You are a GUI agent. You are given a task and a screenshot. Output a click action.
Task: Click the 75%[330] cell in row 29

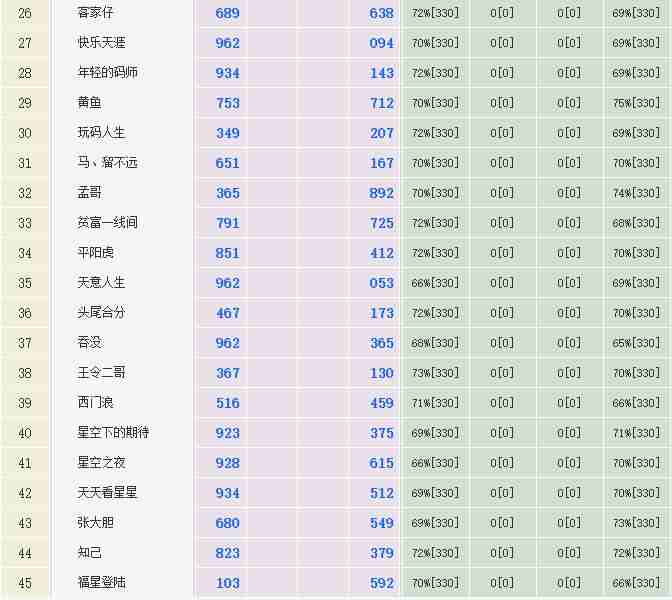tap(636, 103)
